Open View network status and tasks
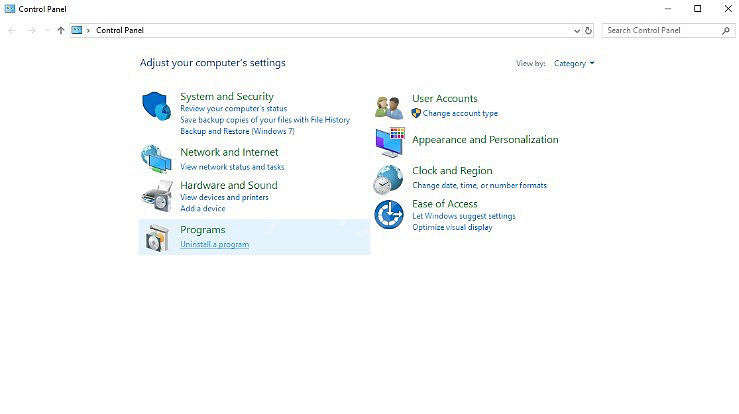This screenshot has height=414, width=739. click(232, 167)
